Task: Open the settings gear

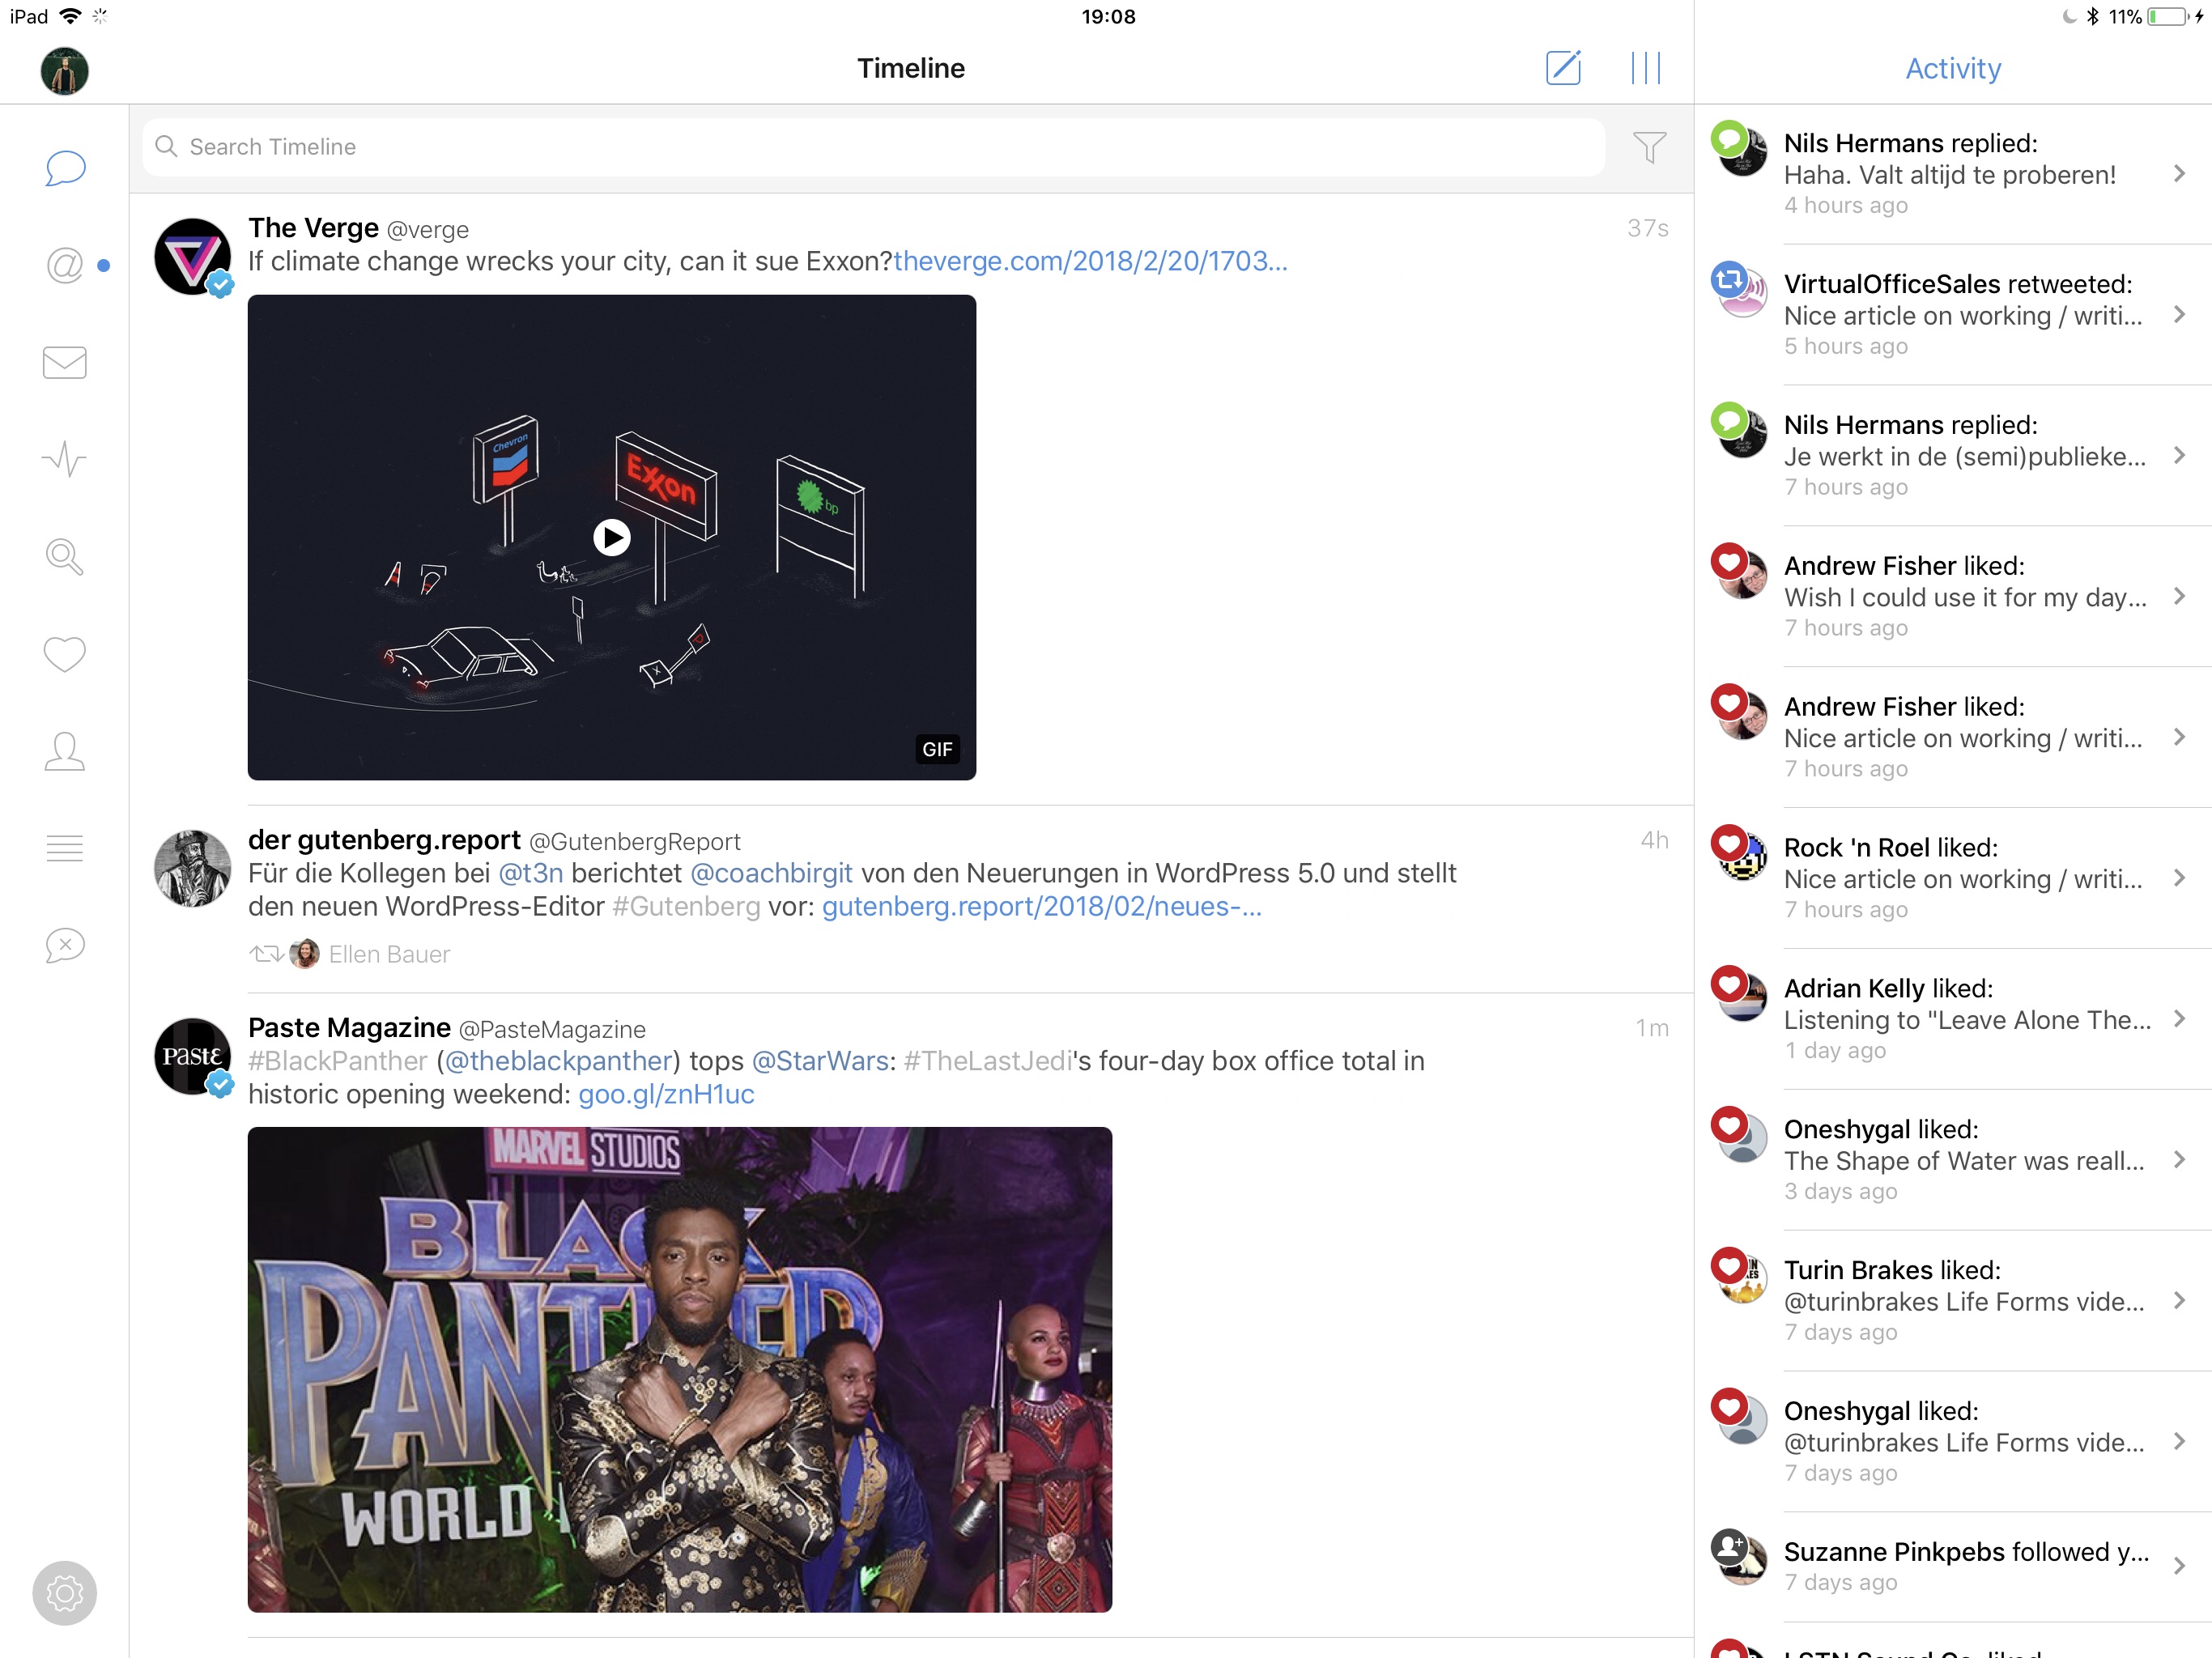Action: pos(65,1593)
